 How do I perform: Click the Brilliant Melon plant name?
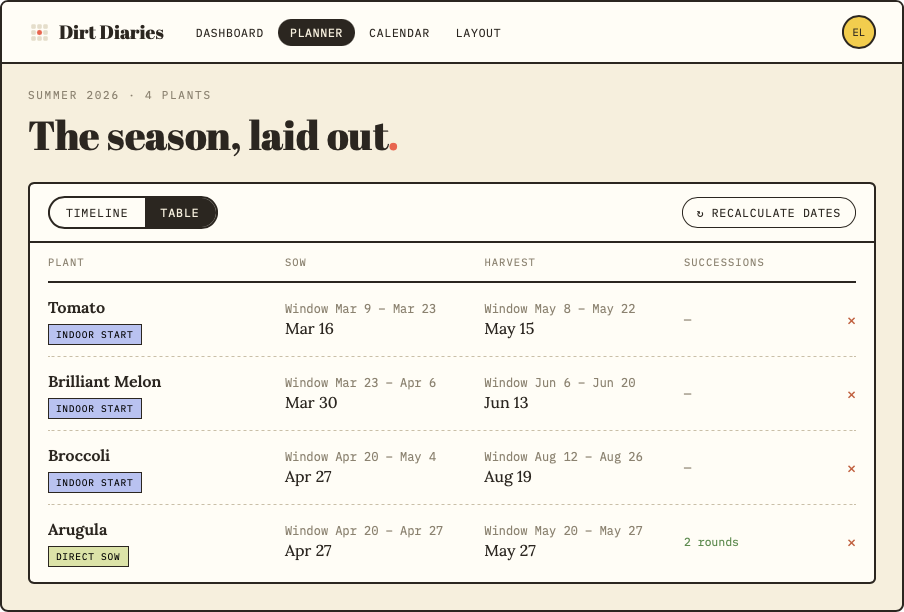tap(104, 381)
